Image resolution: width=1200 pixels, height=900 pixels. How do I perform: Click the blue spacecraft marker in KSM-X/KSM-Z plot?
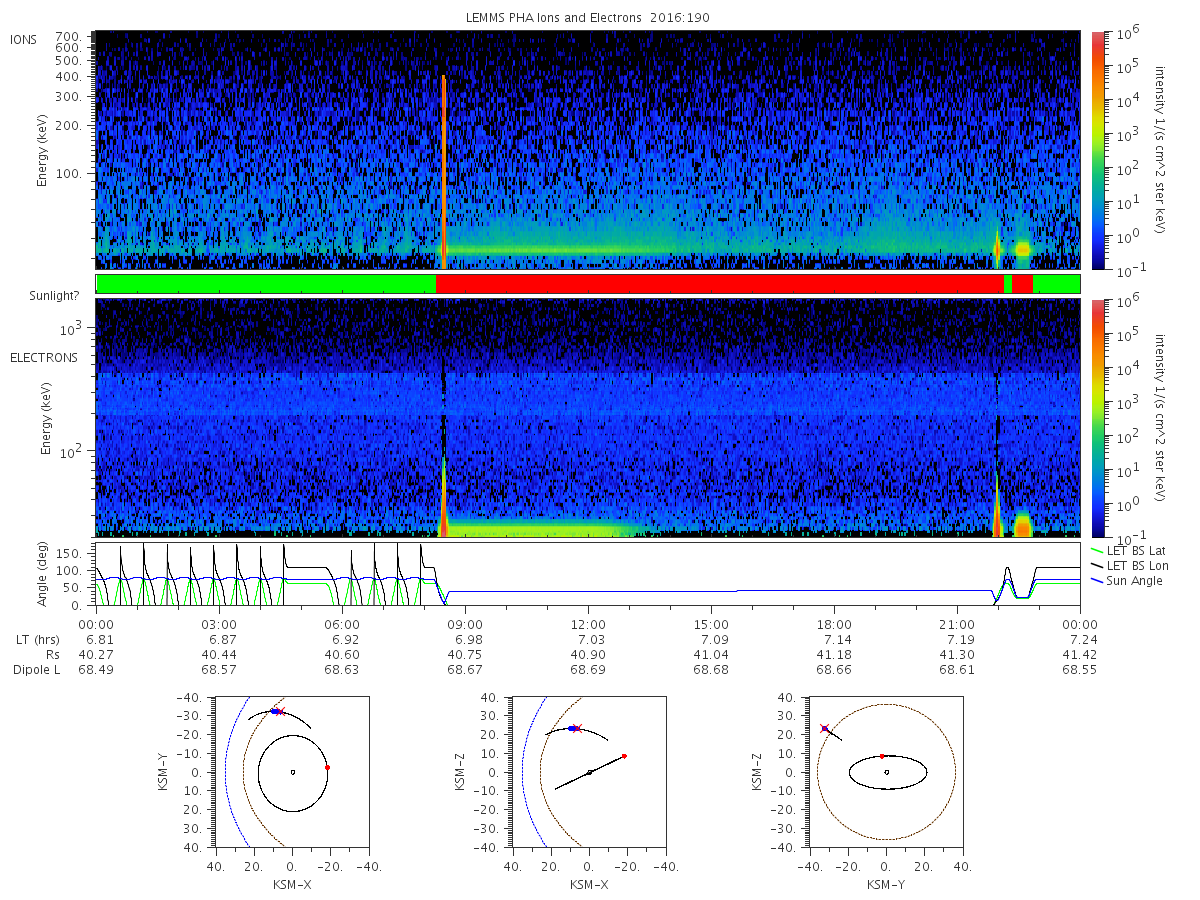571,728
